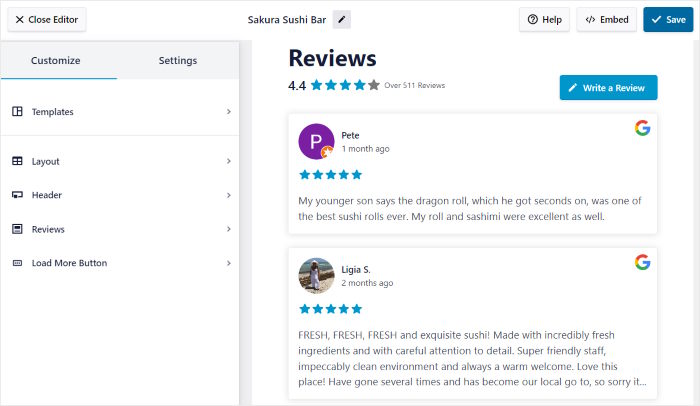Image resolution: width=700 pixels, height=406 pixels.
Task: Click the Write a Review button
Action: (x=608, y=88)
